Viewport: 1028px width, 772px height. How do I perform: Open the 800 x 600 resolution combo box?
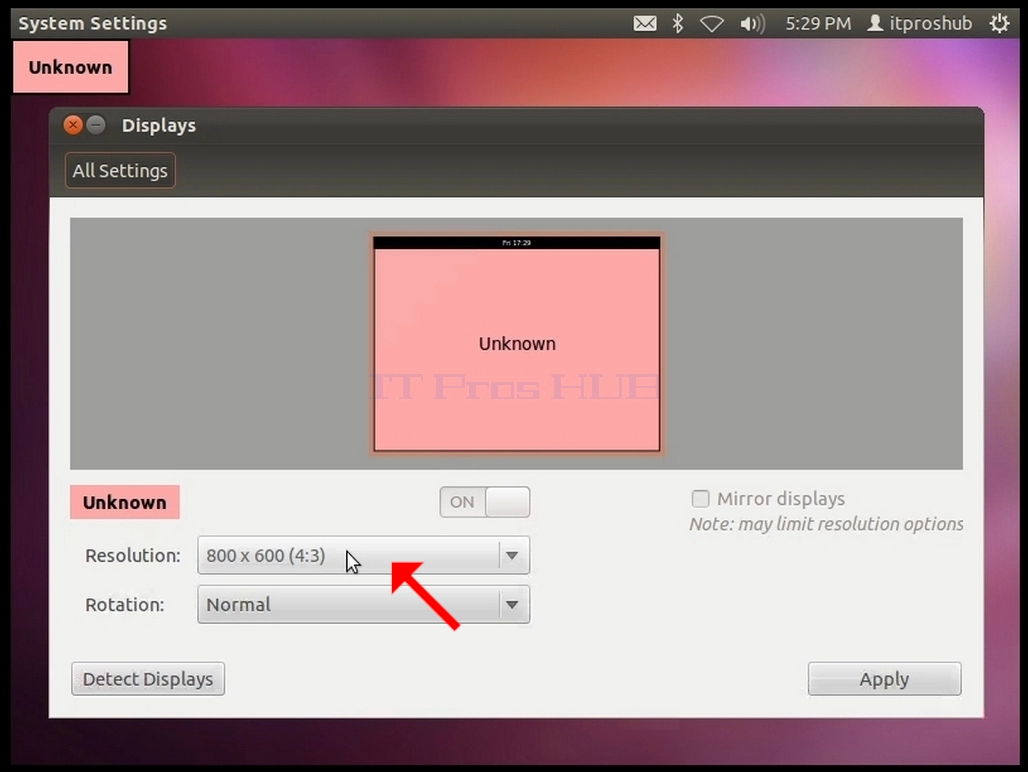363,556
